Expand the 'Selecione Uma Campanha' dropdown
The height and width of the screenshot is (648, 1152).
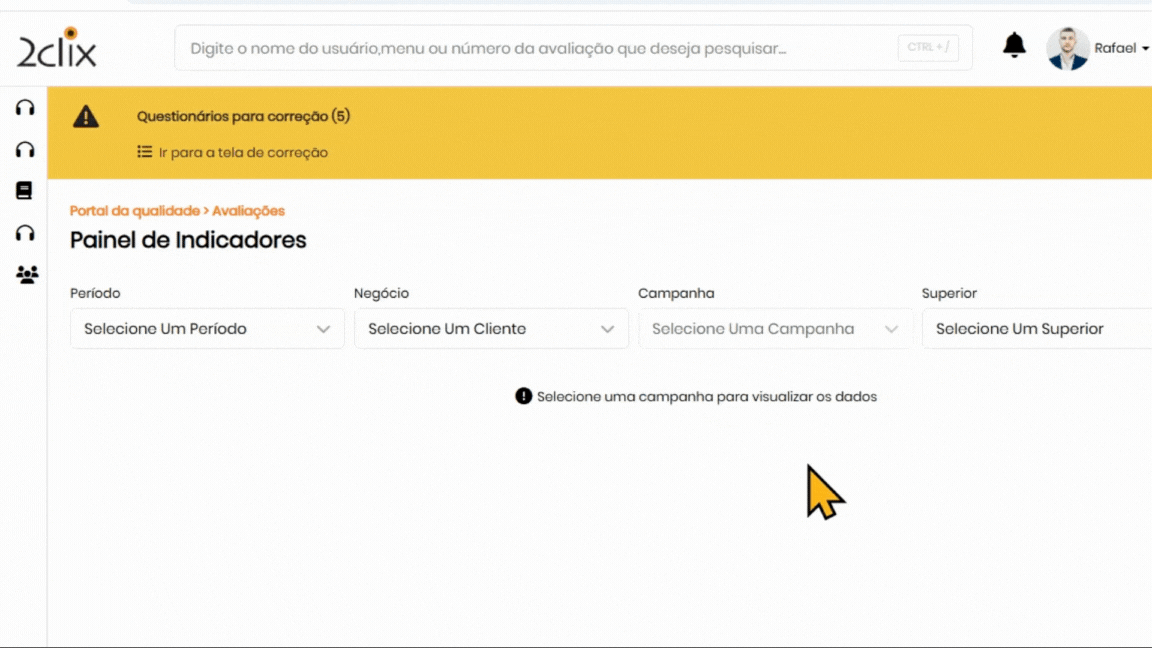(775, 329)
